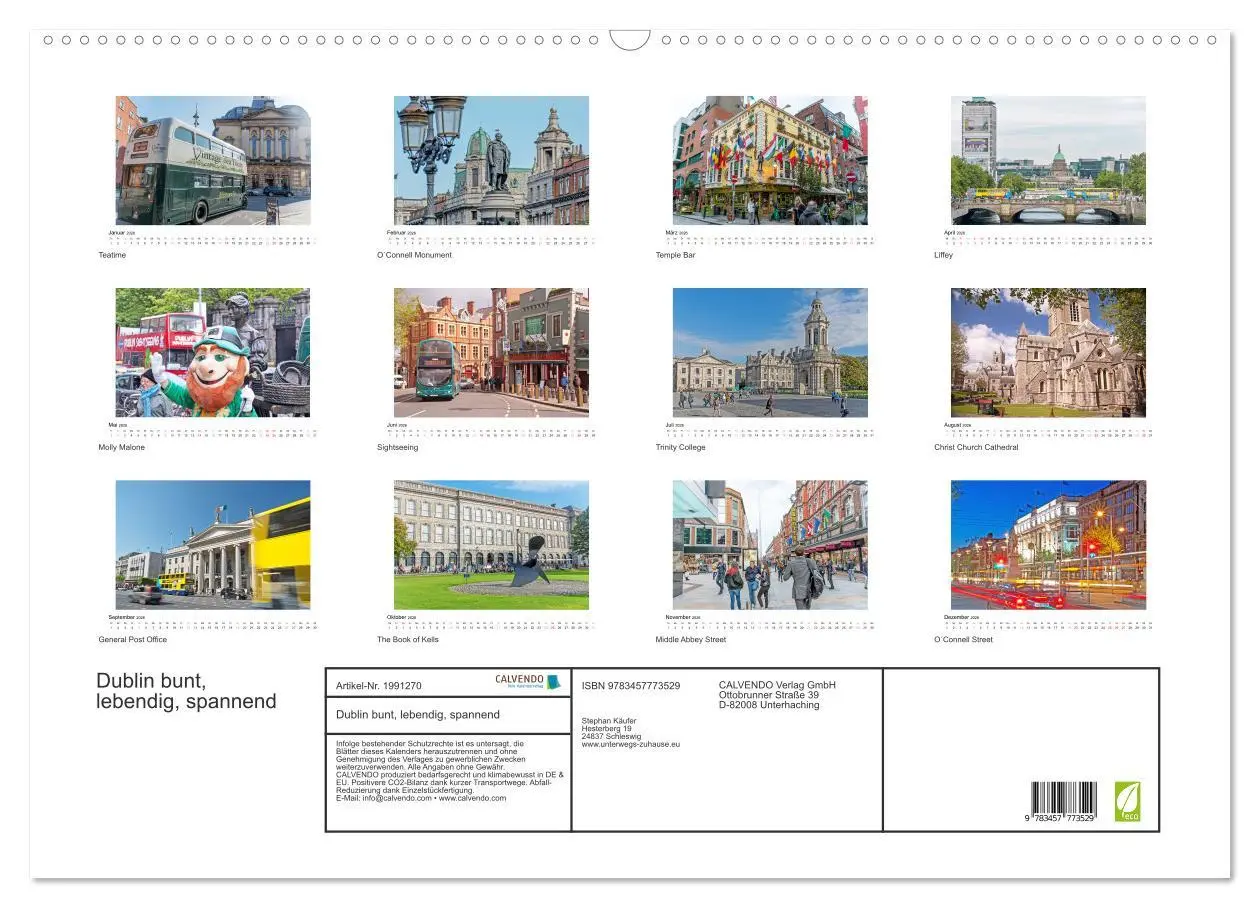Click the title Dublin bunt, lebendig, spannend
1260x908 pixels.
(x=187, y=691)
